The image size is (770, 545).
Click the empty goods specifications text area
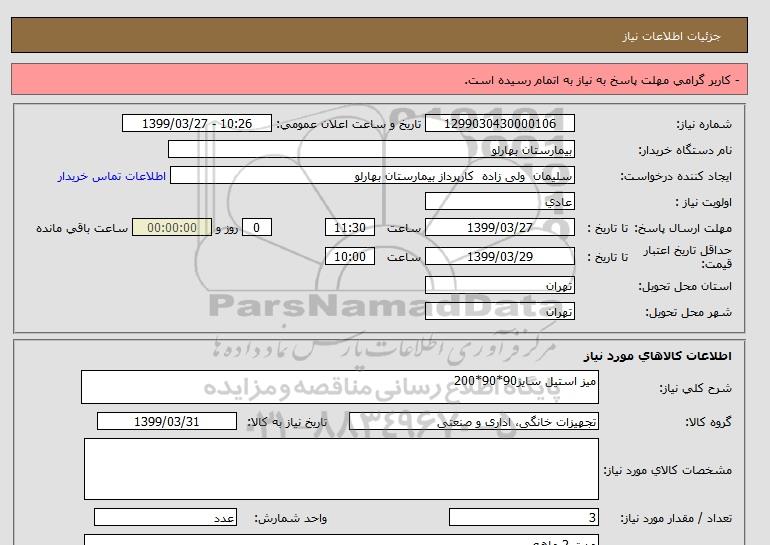tap(341, 469)
